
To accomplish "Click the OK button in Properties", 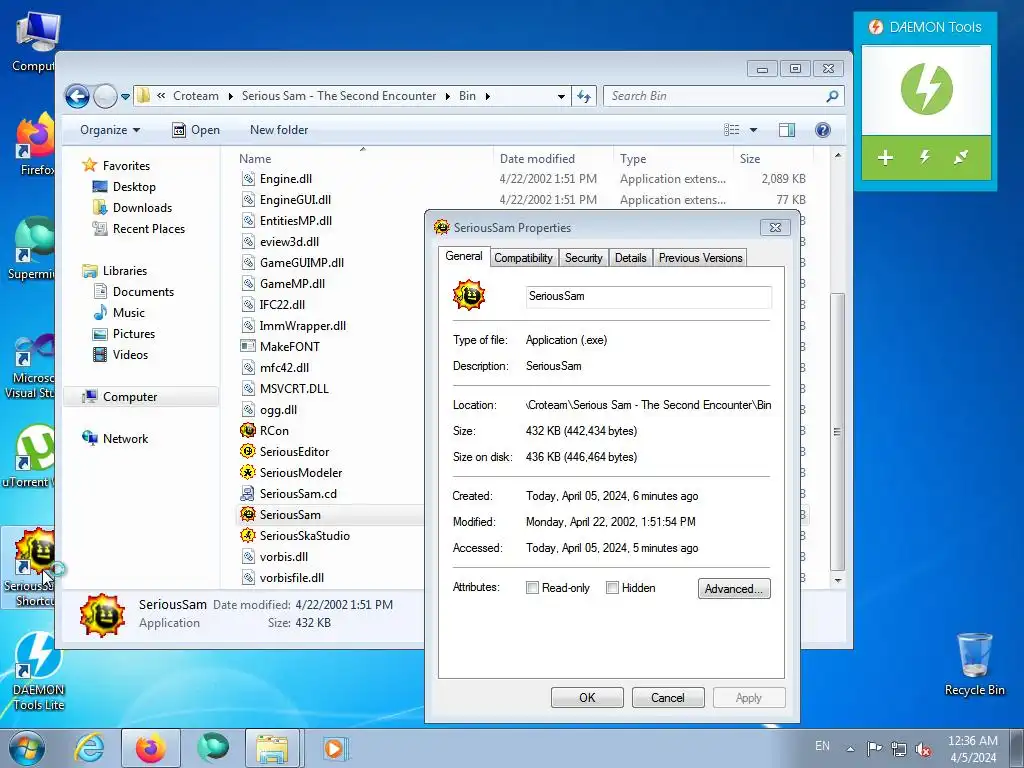I will click(587, 697).
